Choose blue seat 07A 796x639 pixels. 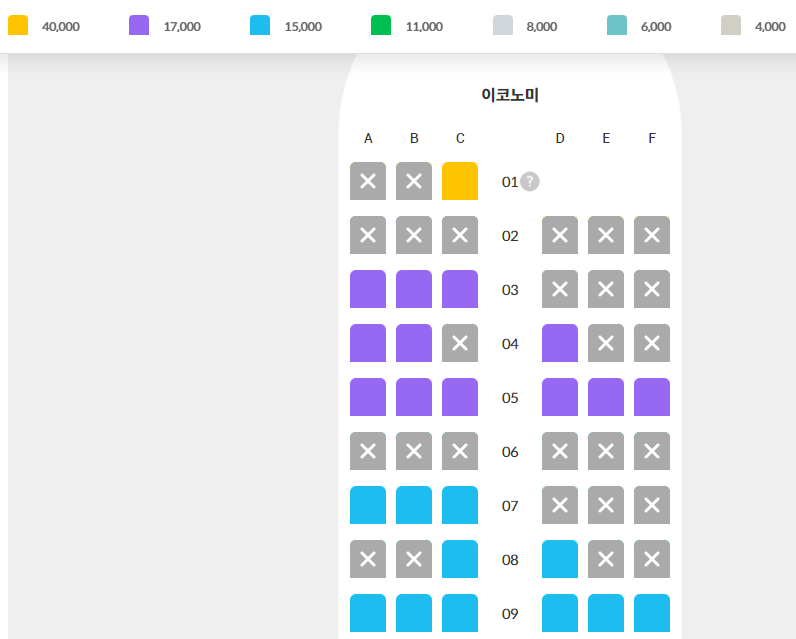pyautogui.click(x=368, y=505)
